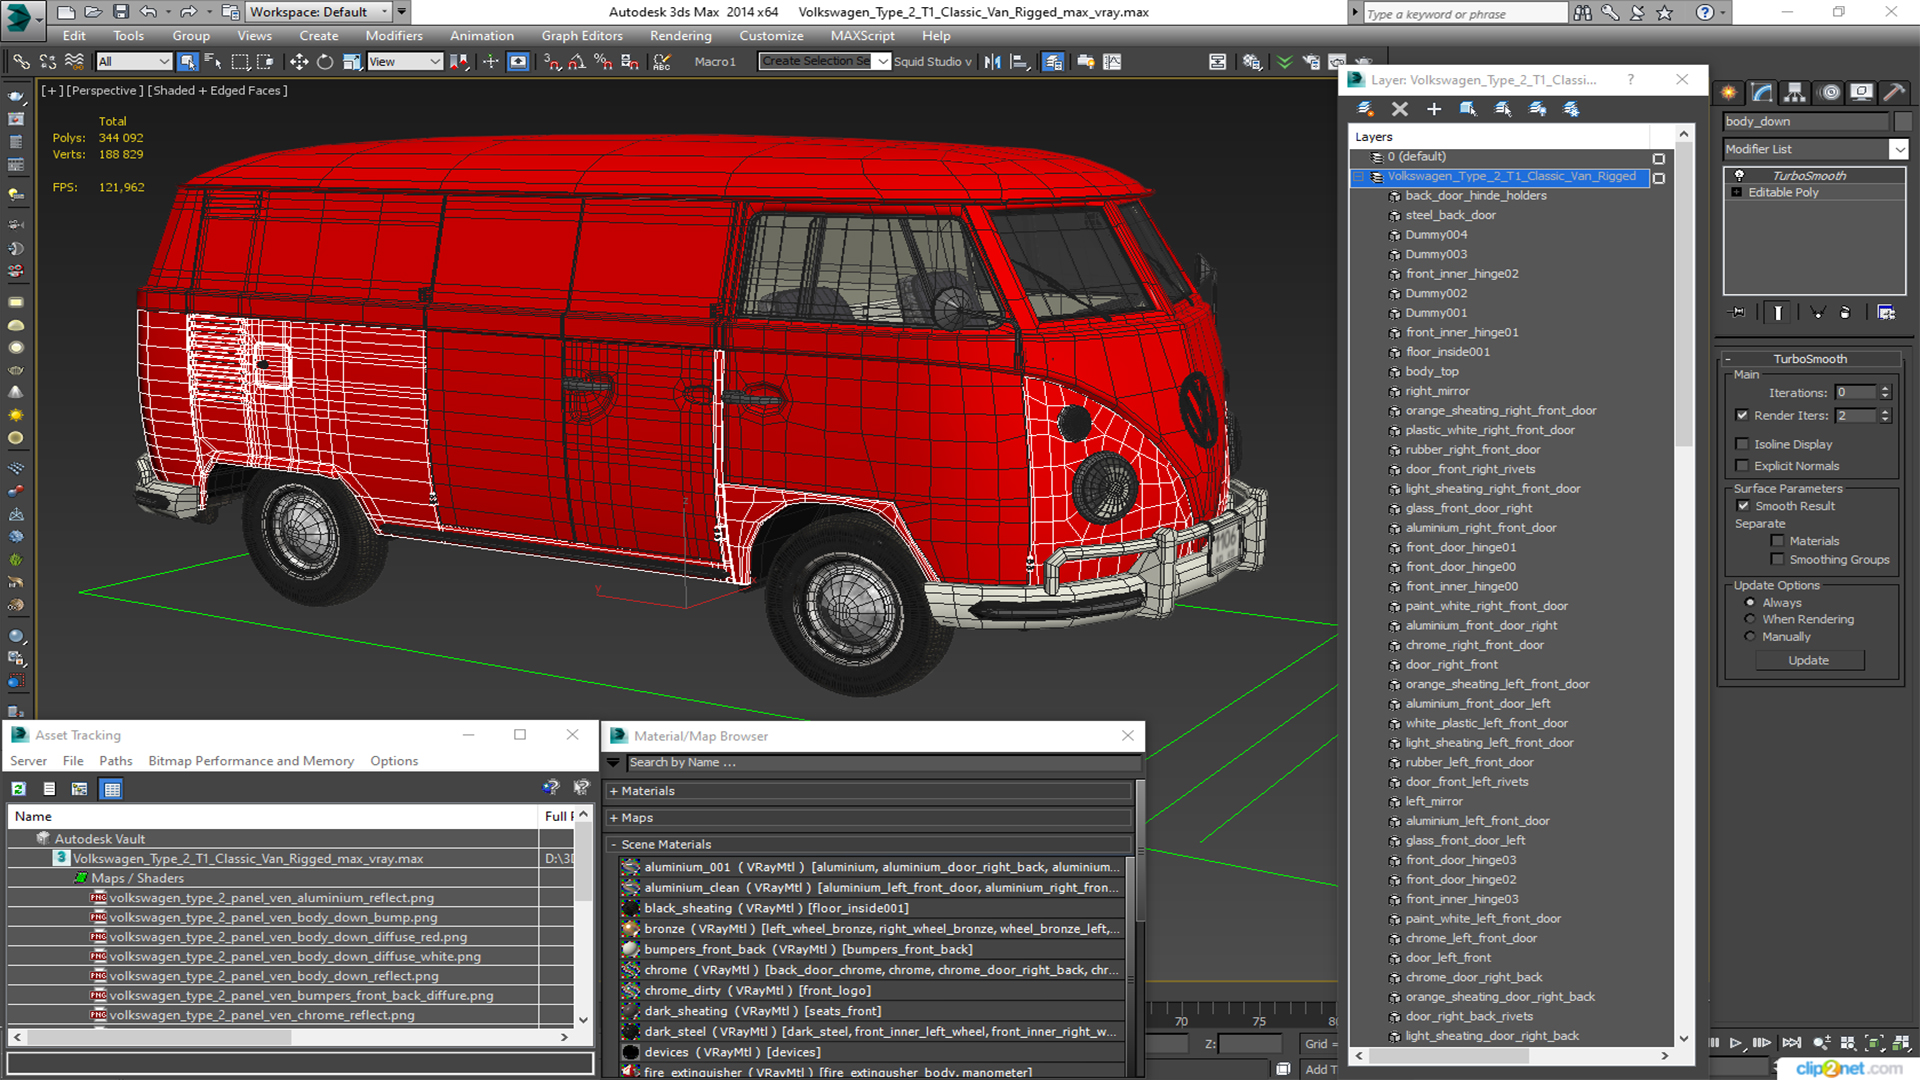Click the Update button in TurboSmooth

coord(1809,661)
